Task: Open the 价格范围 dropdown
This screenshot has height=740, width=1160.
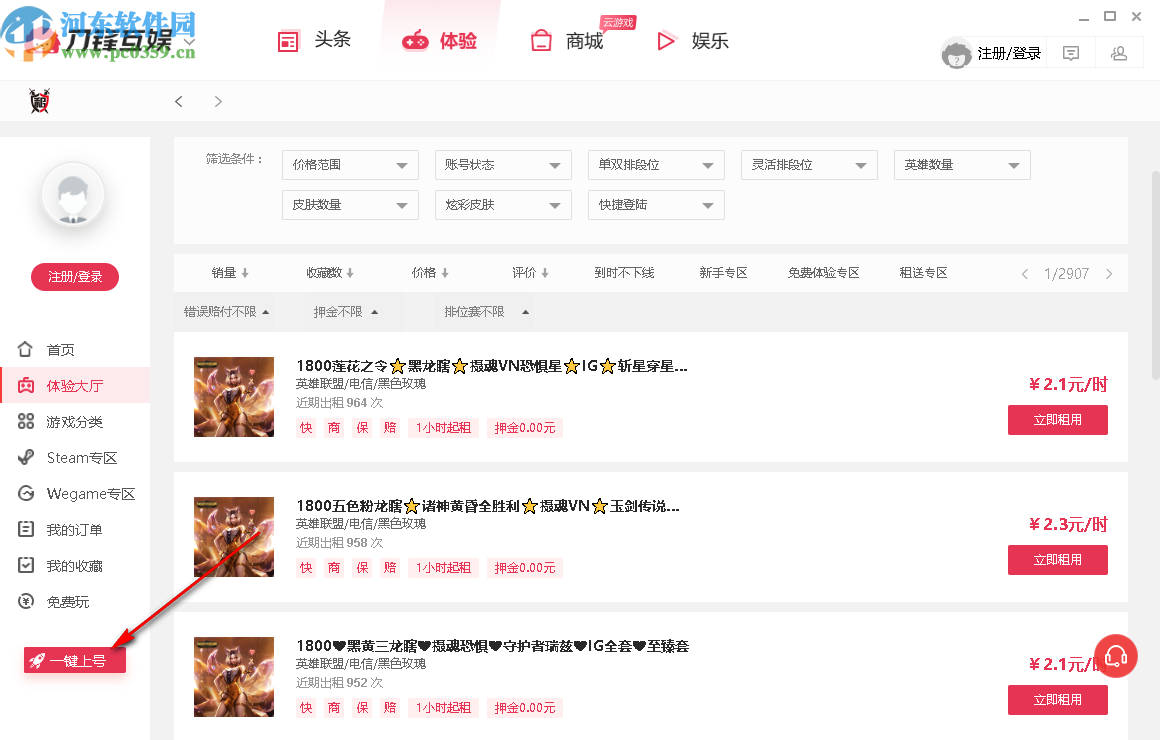Action: (349, 165)
